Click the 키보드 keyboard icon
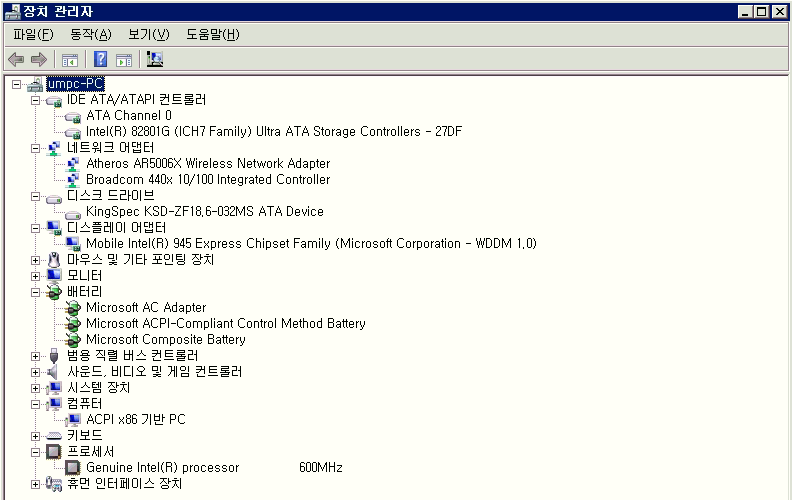The height and width of the screenshot is (500, 792). pyautogui.click(x=54, y=436)
